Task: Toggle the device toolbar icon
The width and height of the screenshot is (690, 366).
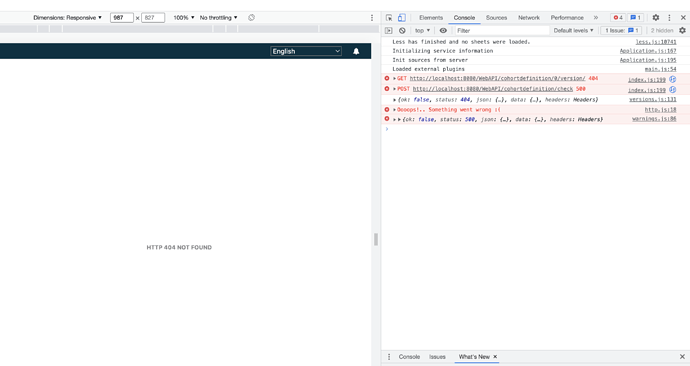Action: pyautogui.click(x=402, y=18)
